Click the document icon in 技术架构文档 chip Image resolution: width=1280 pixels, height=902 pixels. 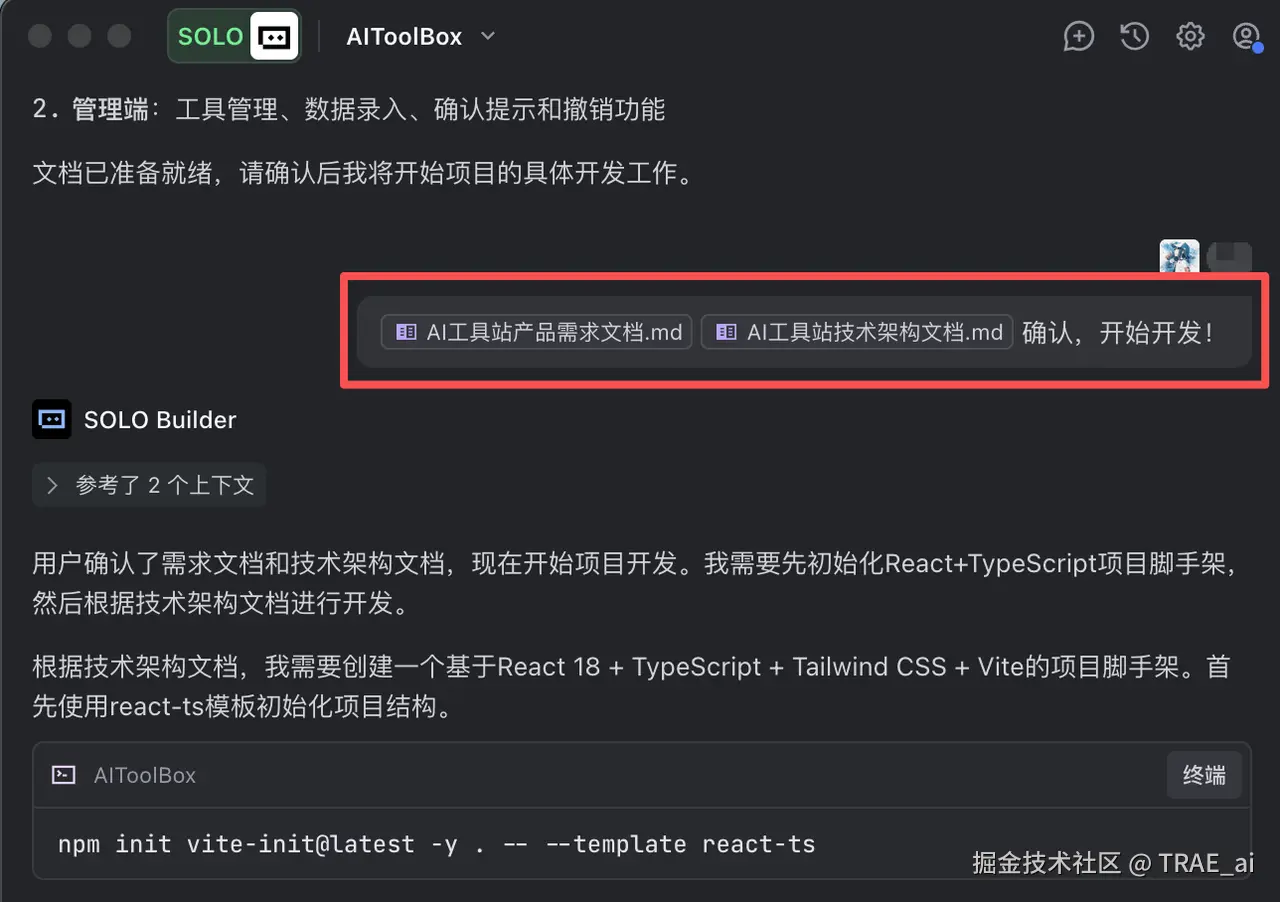[x=726, y=332]
